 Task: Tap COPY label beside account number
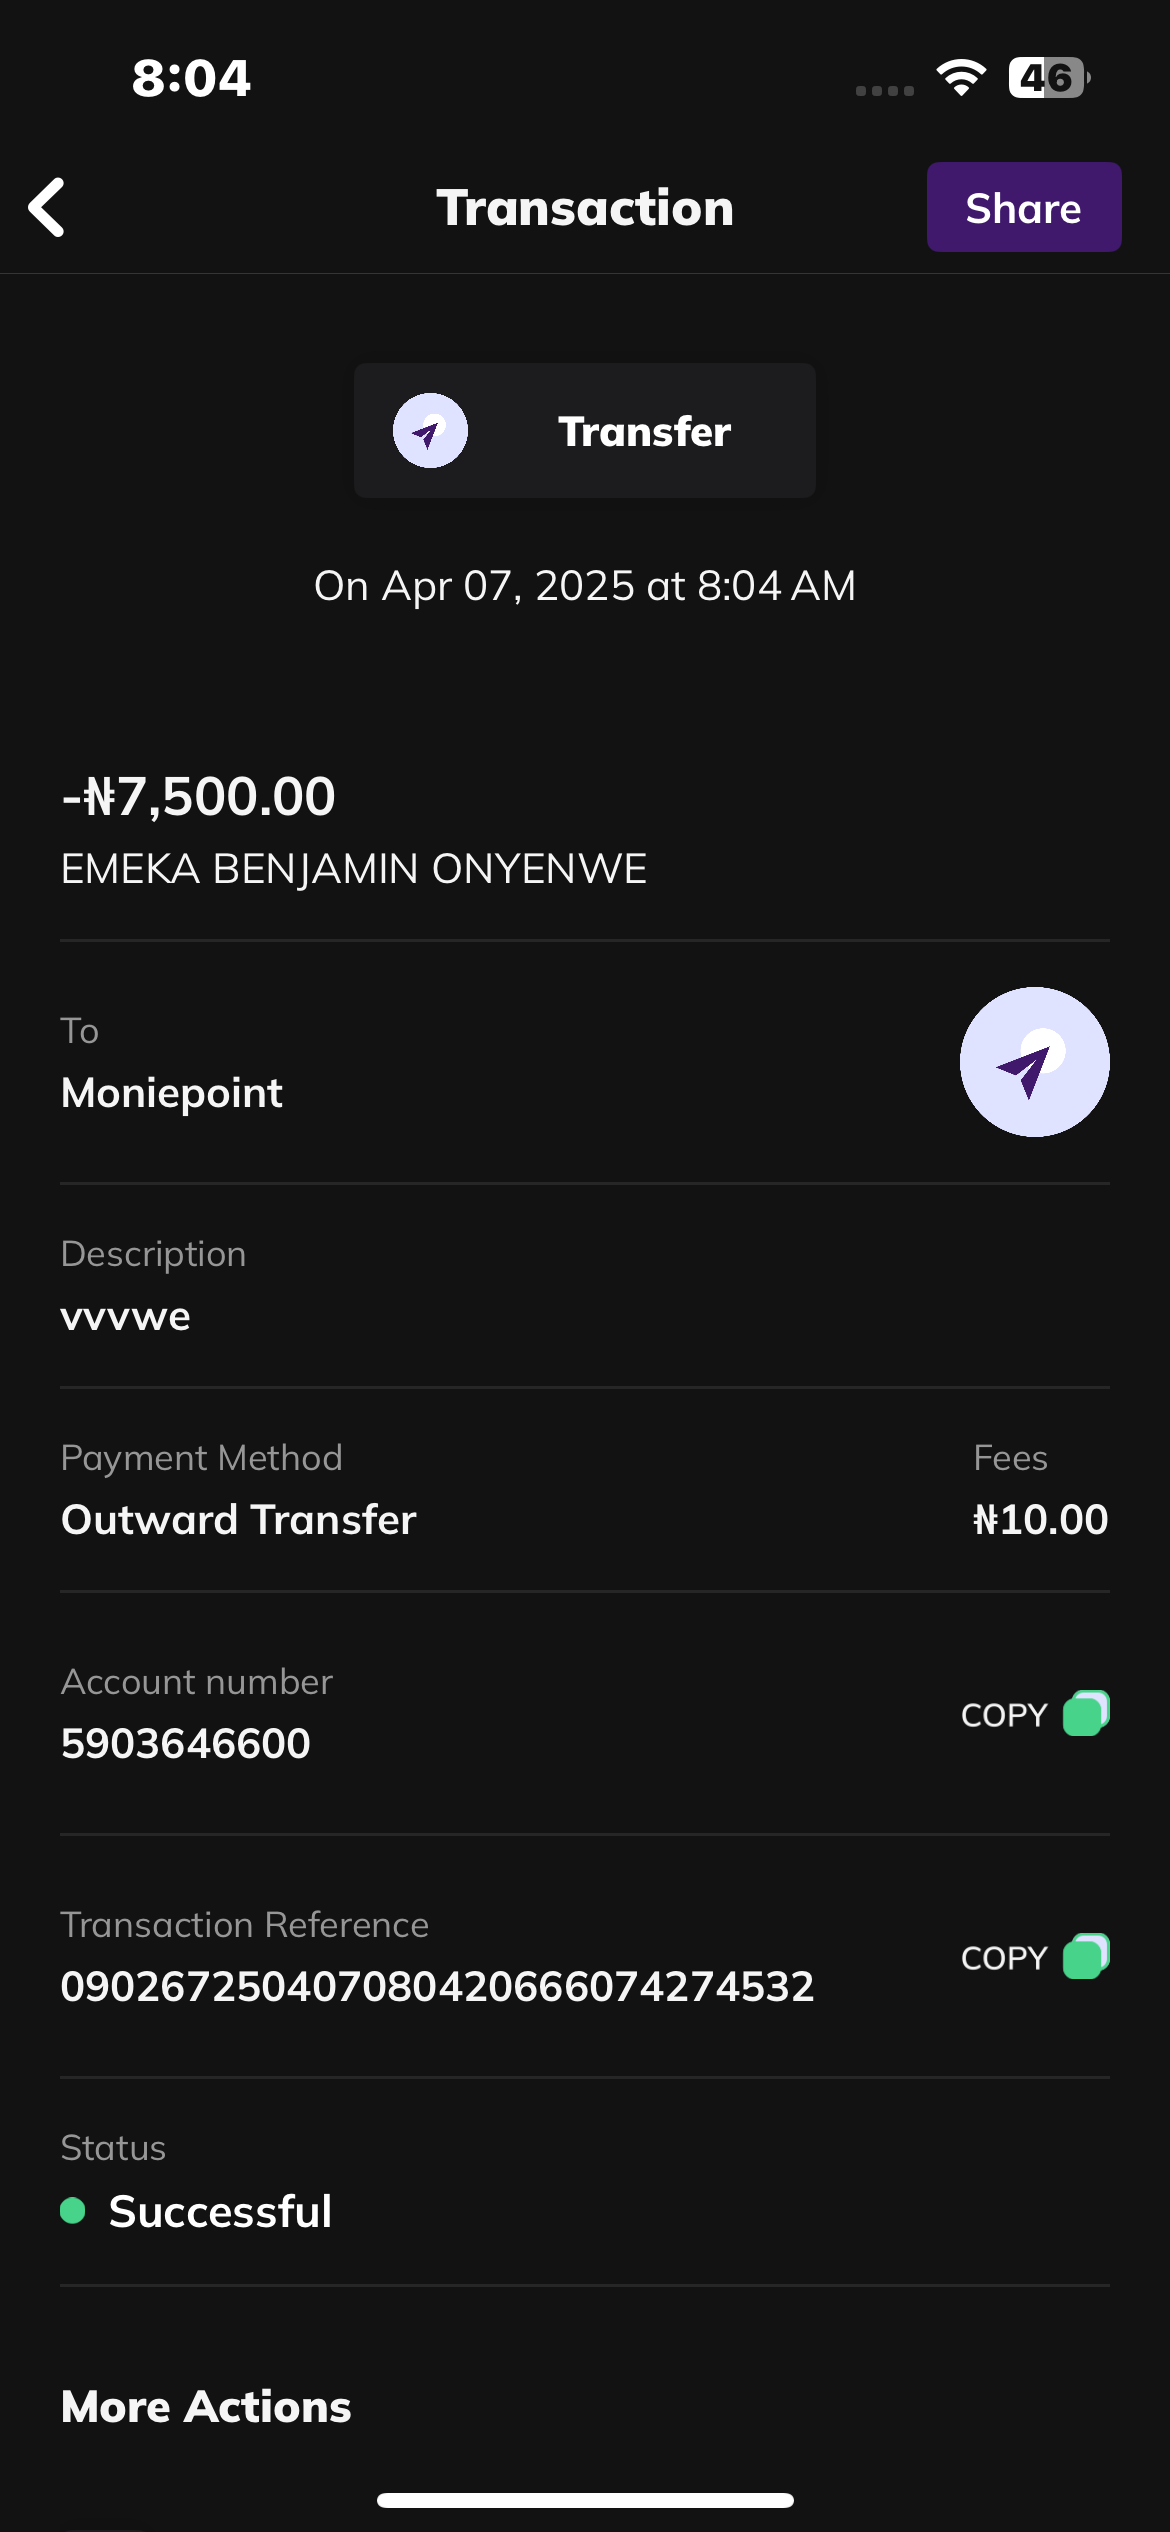(x=1003, y=1715)
